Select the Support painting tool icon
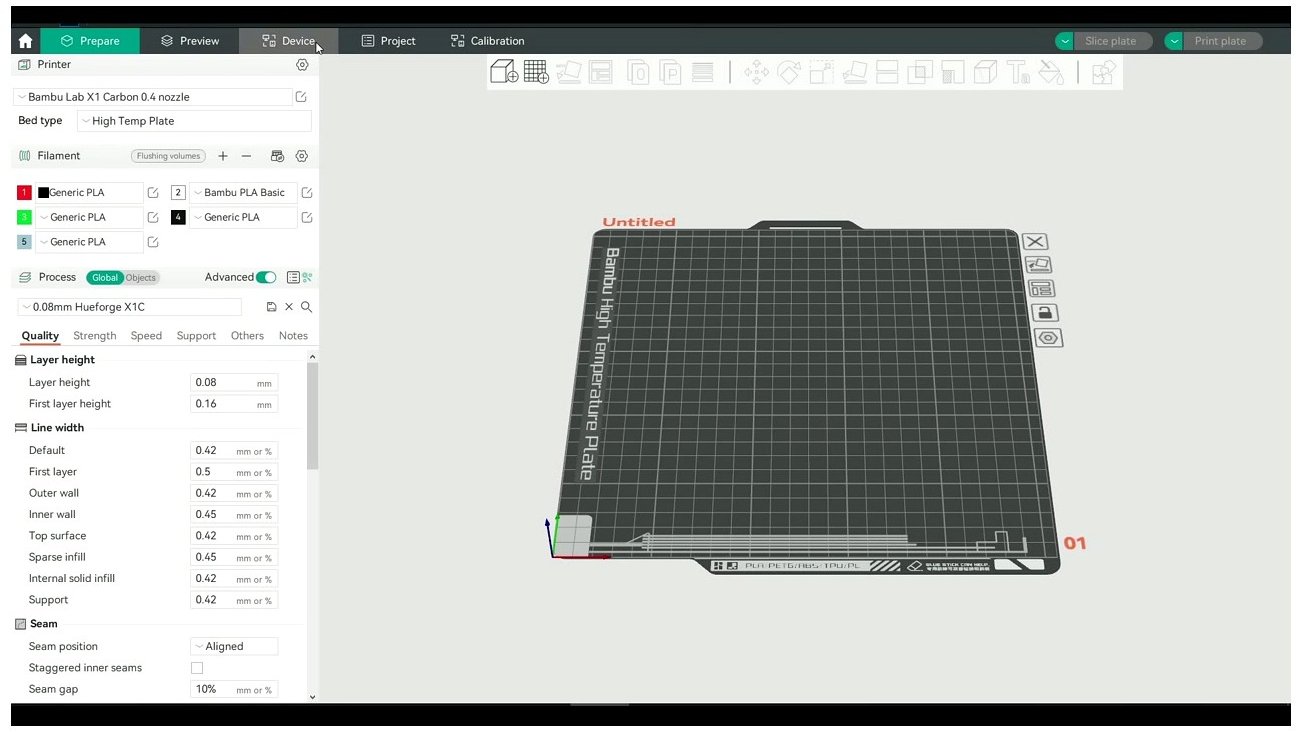Image resolution: width=1302 pixels, height=732 pixels. tap(953, 72)
